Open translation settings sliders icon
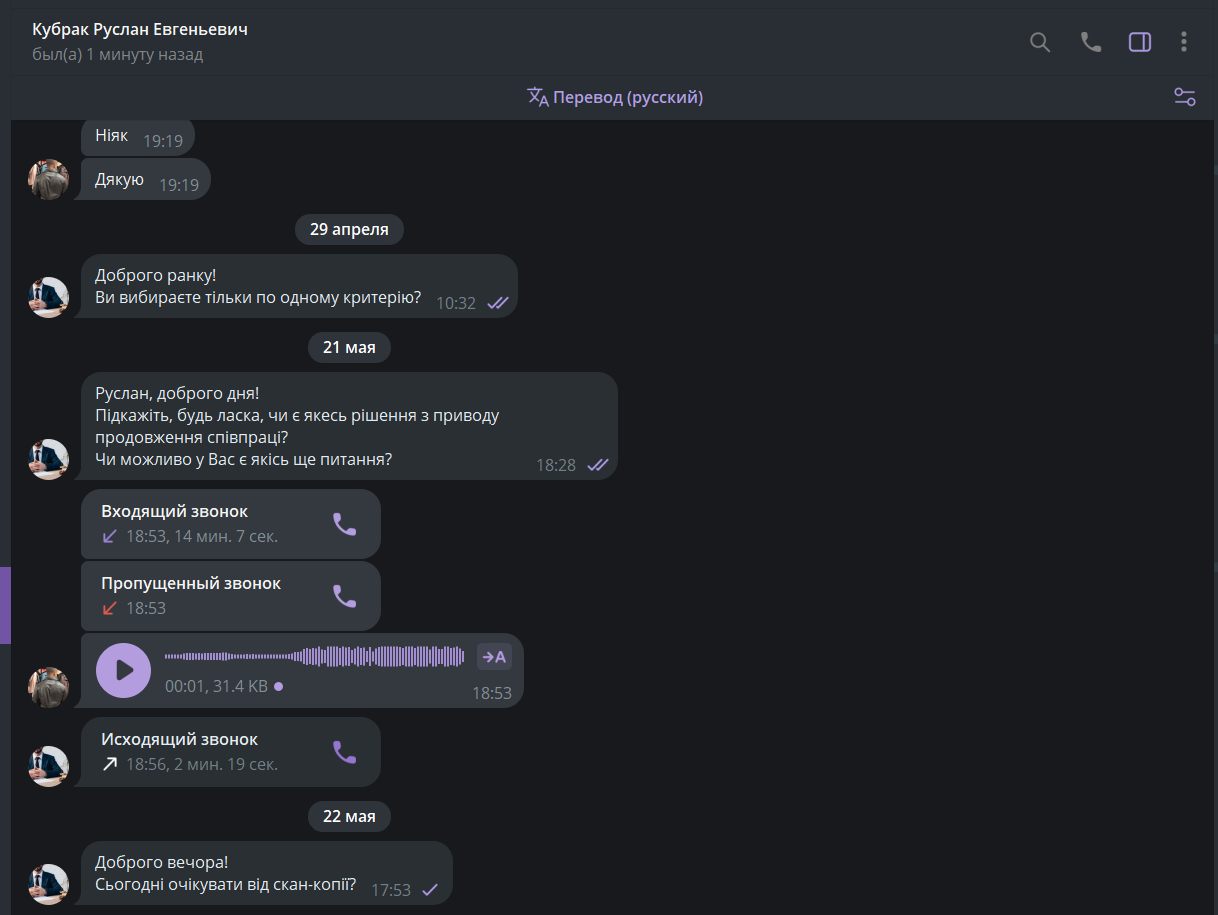 [x=1185, y=97]
